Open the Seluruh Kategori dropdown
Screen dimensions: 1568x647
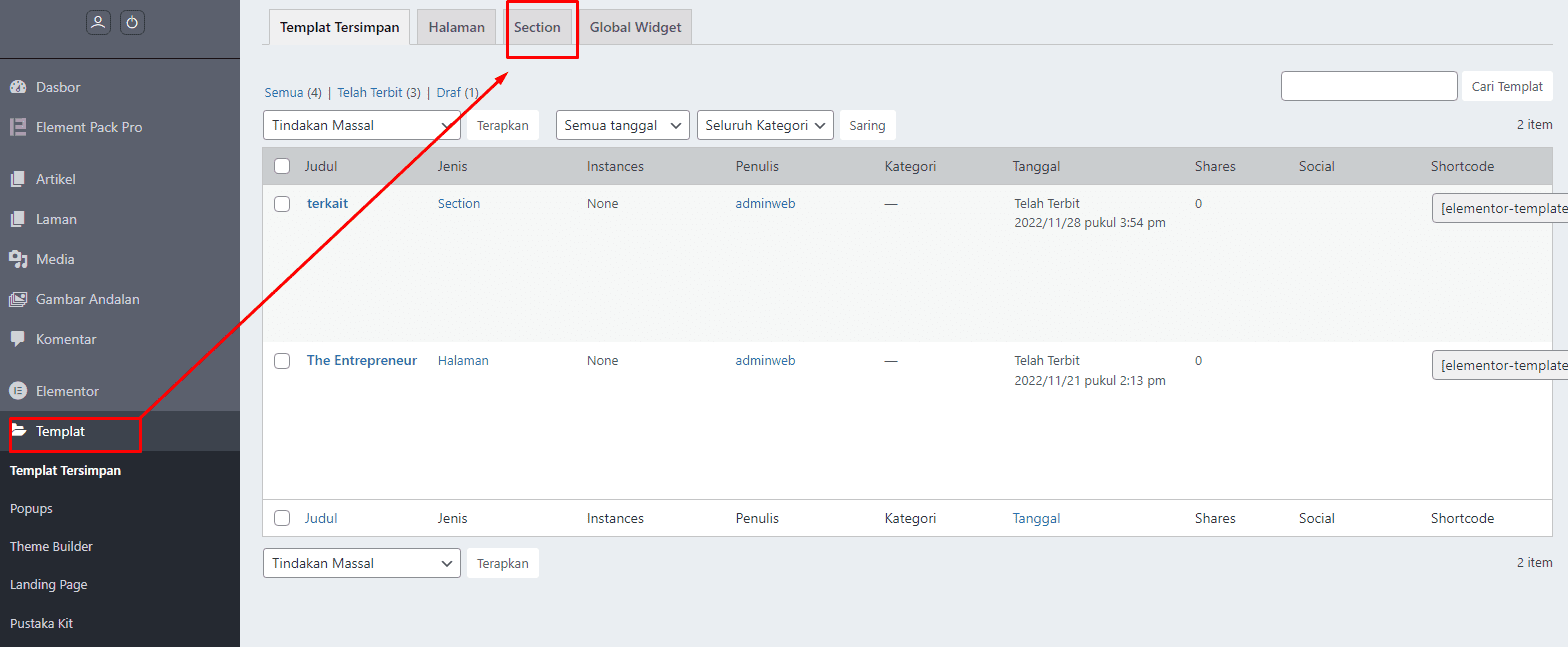coord(764,125)
